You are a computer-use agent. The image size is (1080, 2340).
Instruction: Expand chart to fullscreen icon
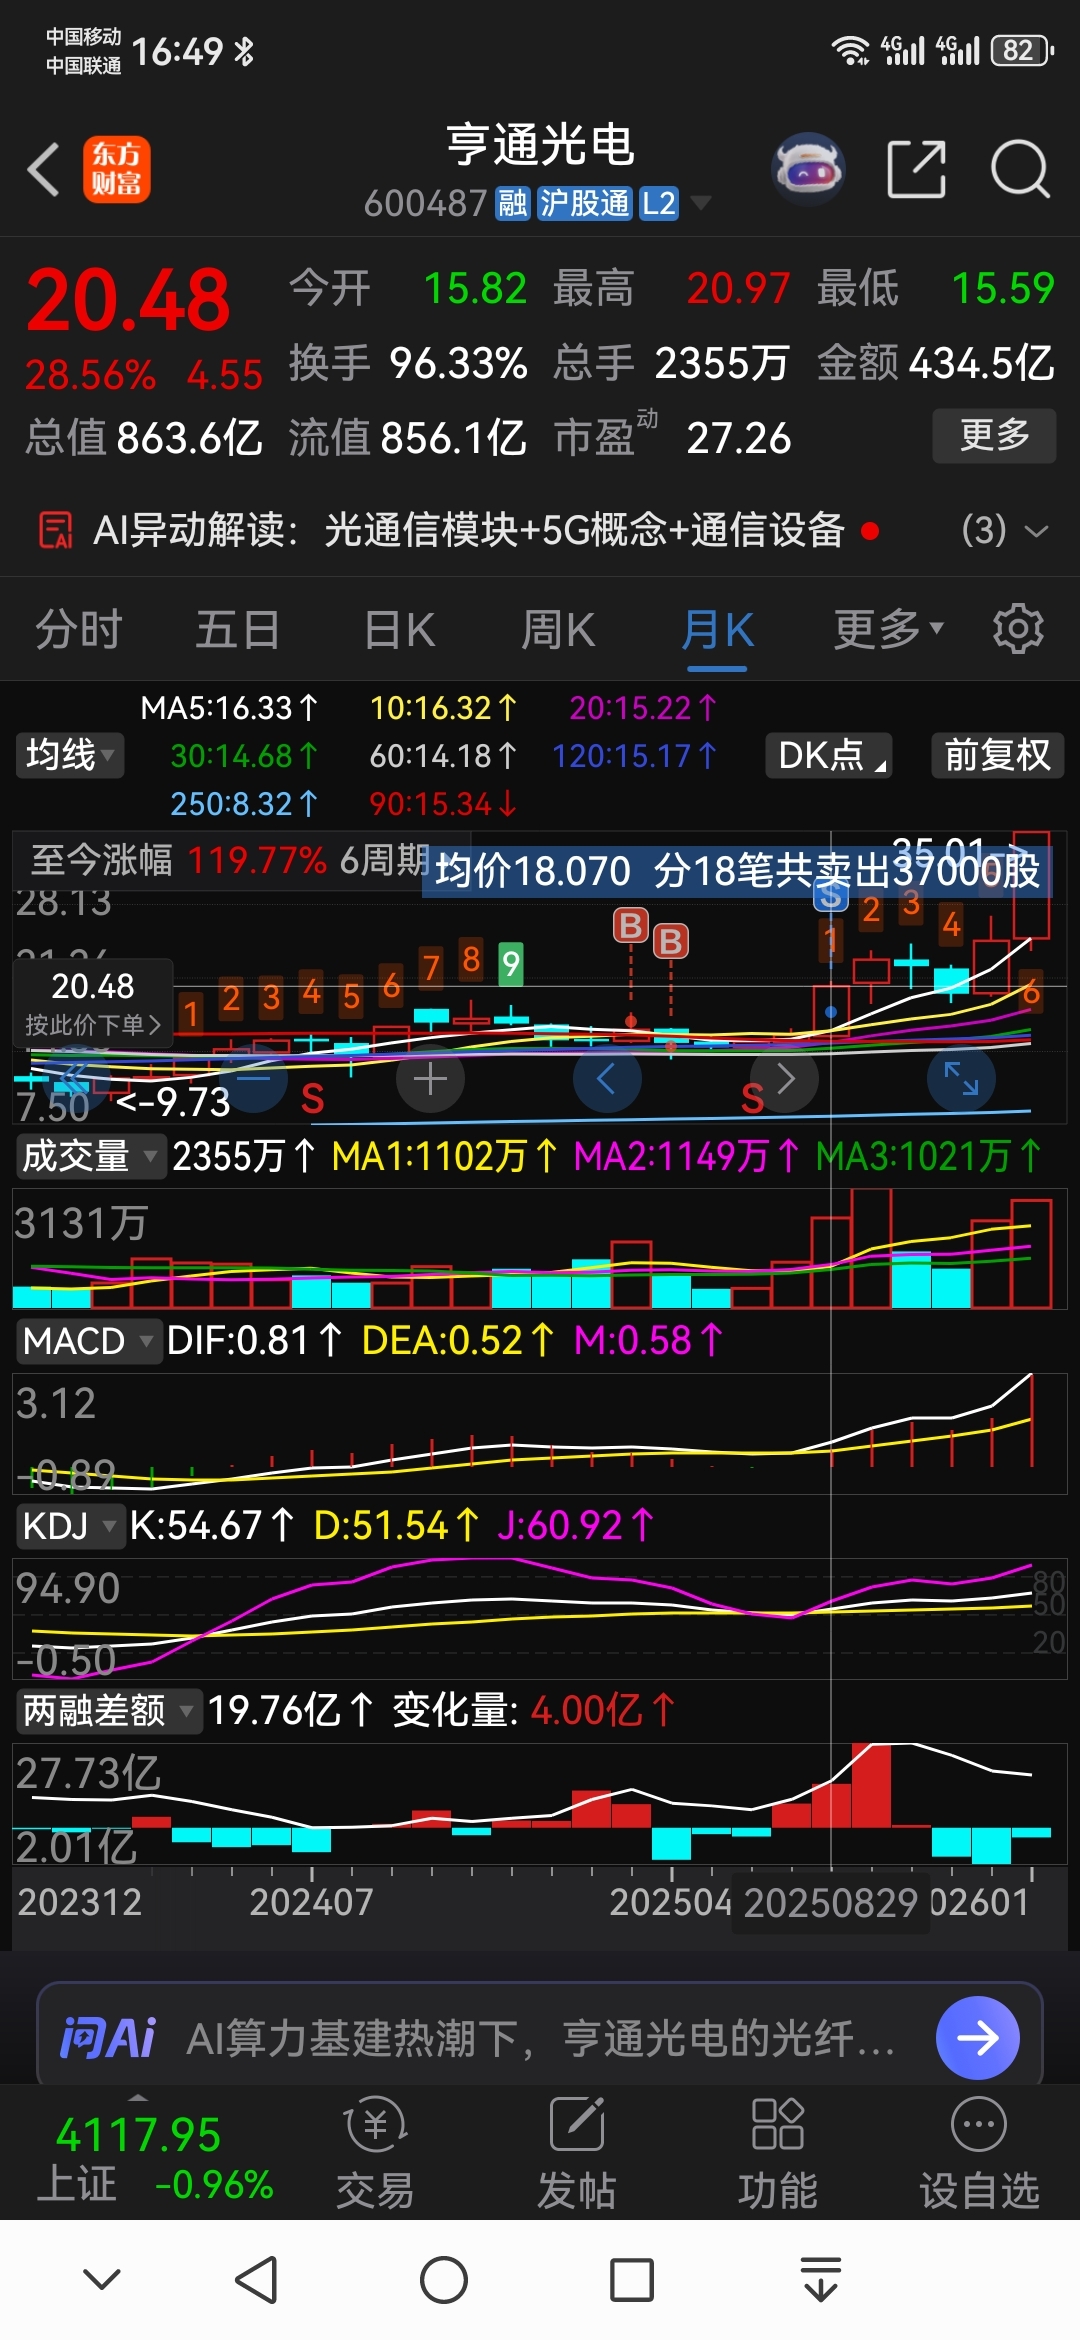point(961,1079)
